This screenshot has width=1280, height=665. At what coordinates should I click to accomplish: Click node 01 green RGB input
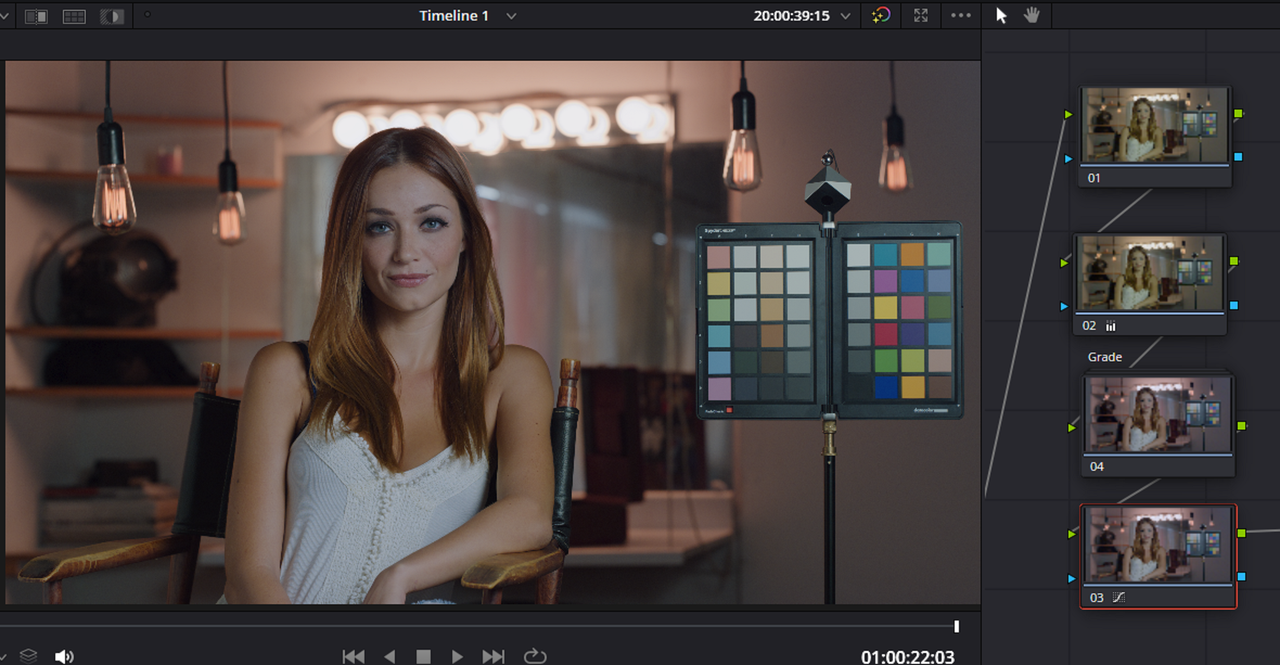click(x=1069, y=115)
